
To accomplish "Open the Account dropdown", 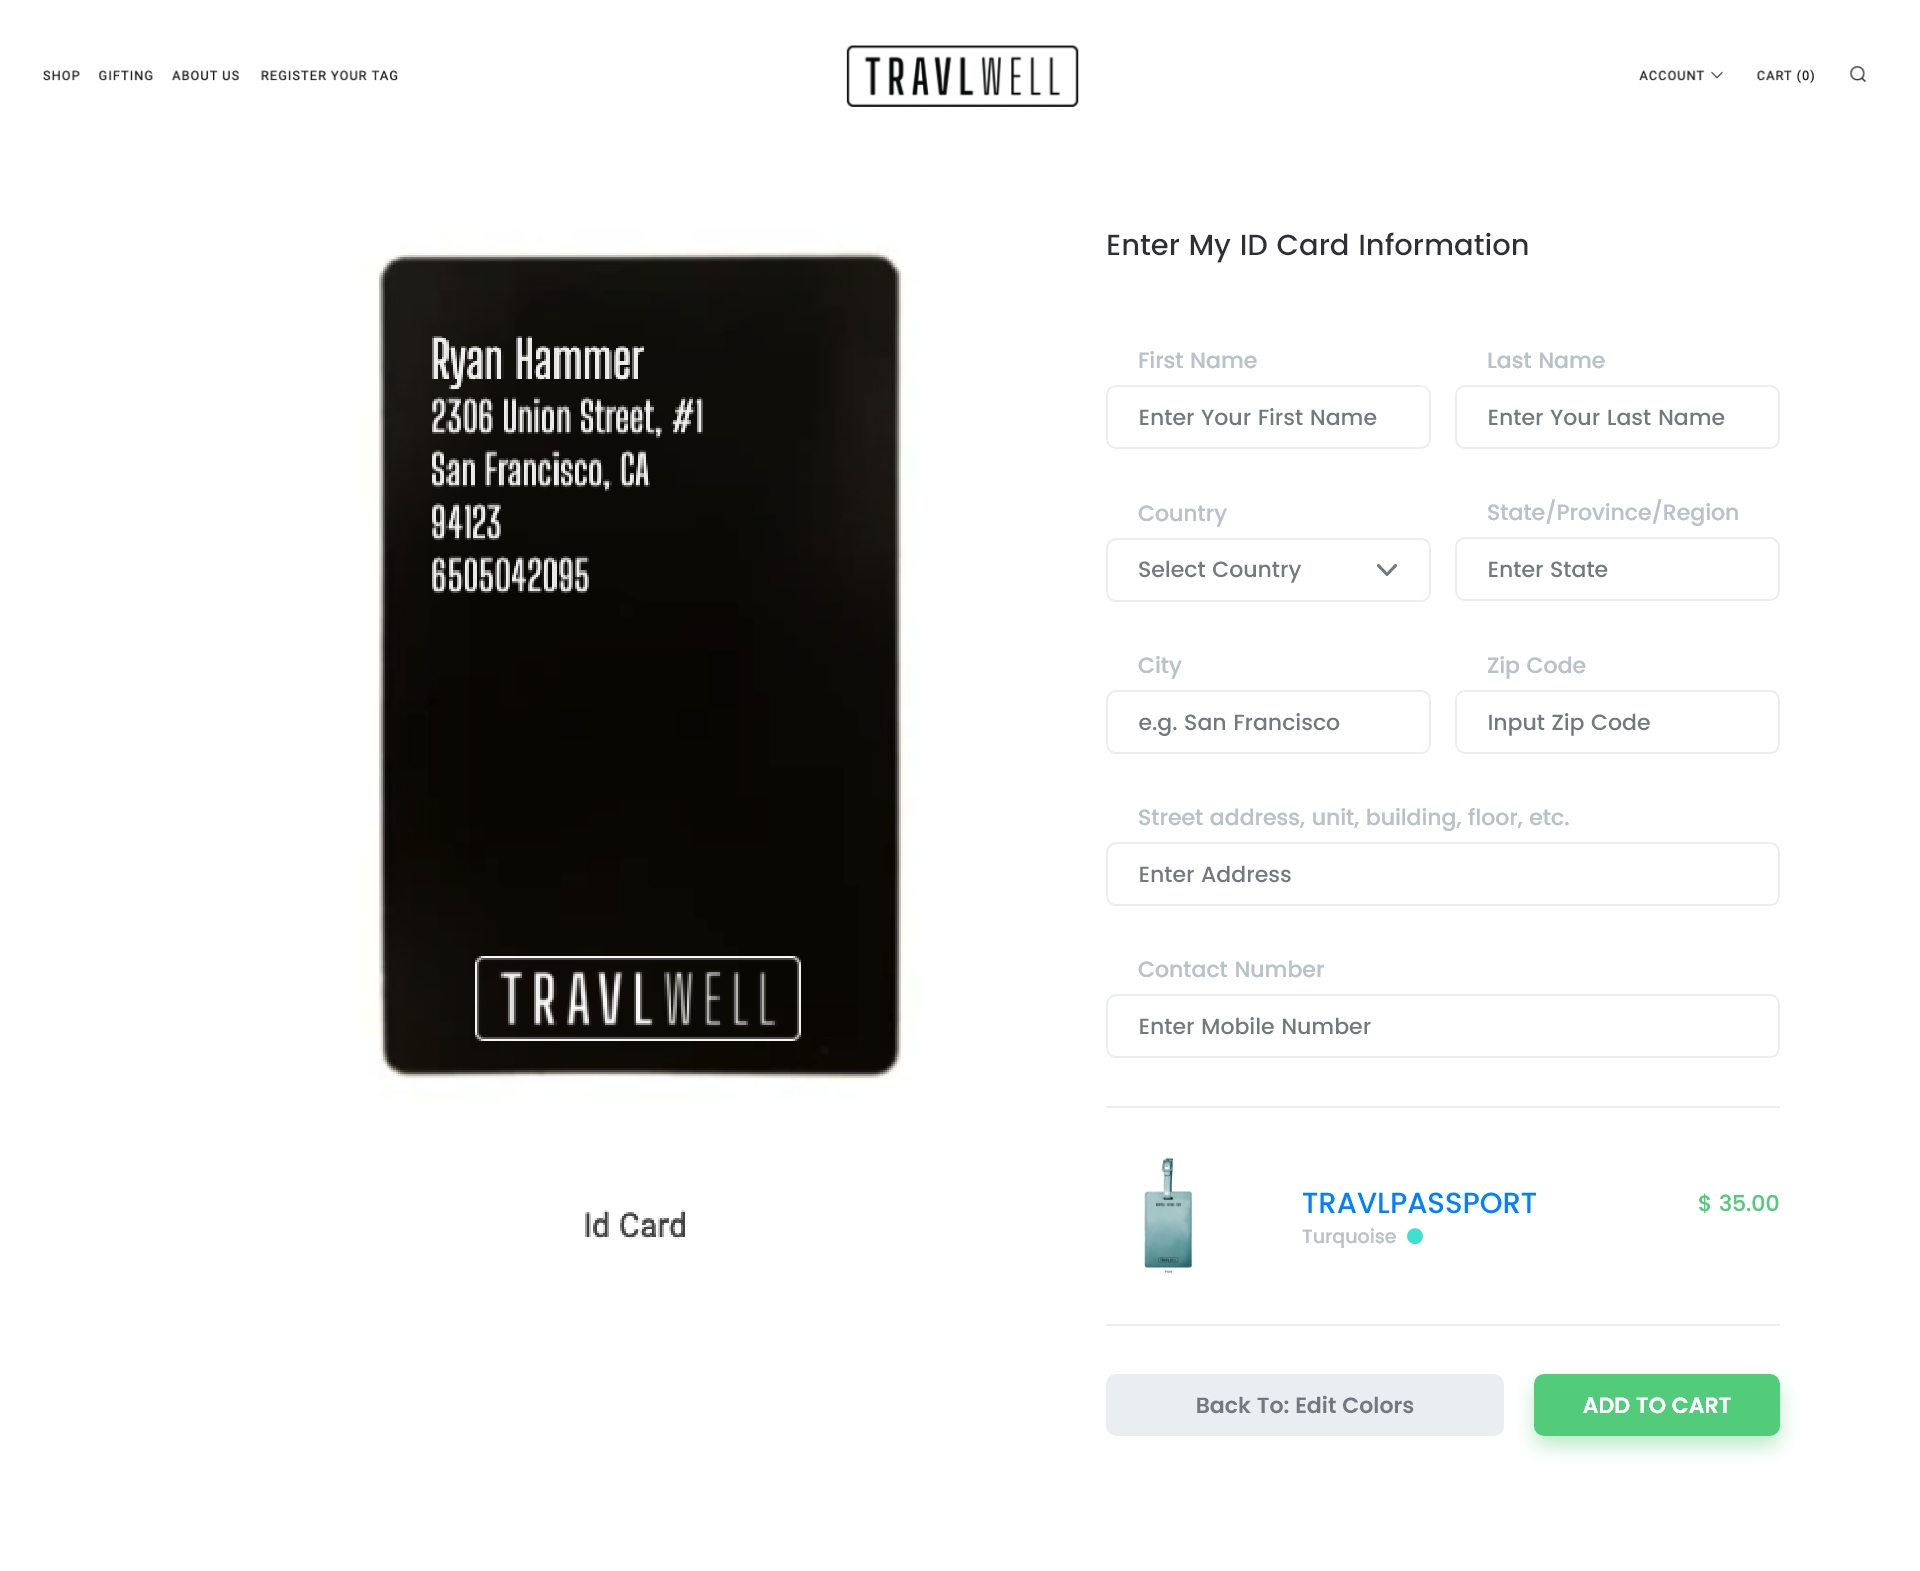I will click(x=1680, y=75).
